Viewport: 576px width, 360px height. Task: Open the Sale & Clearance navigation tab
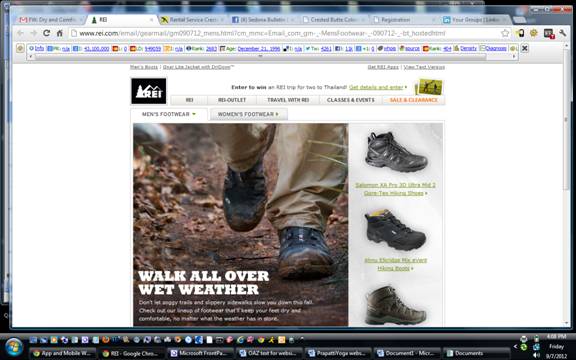[x=414, y=100]
